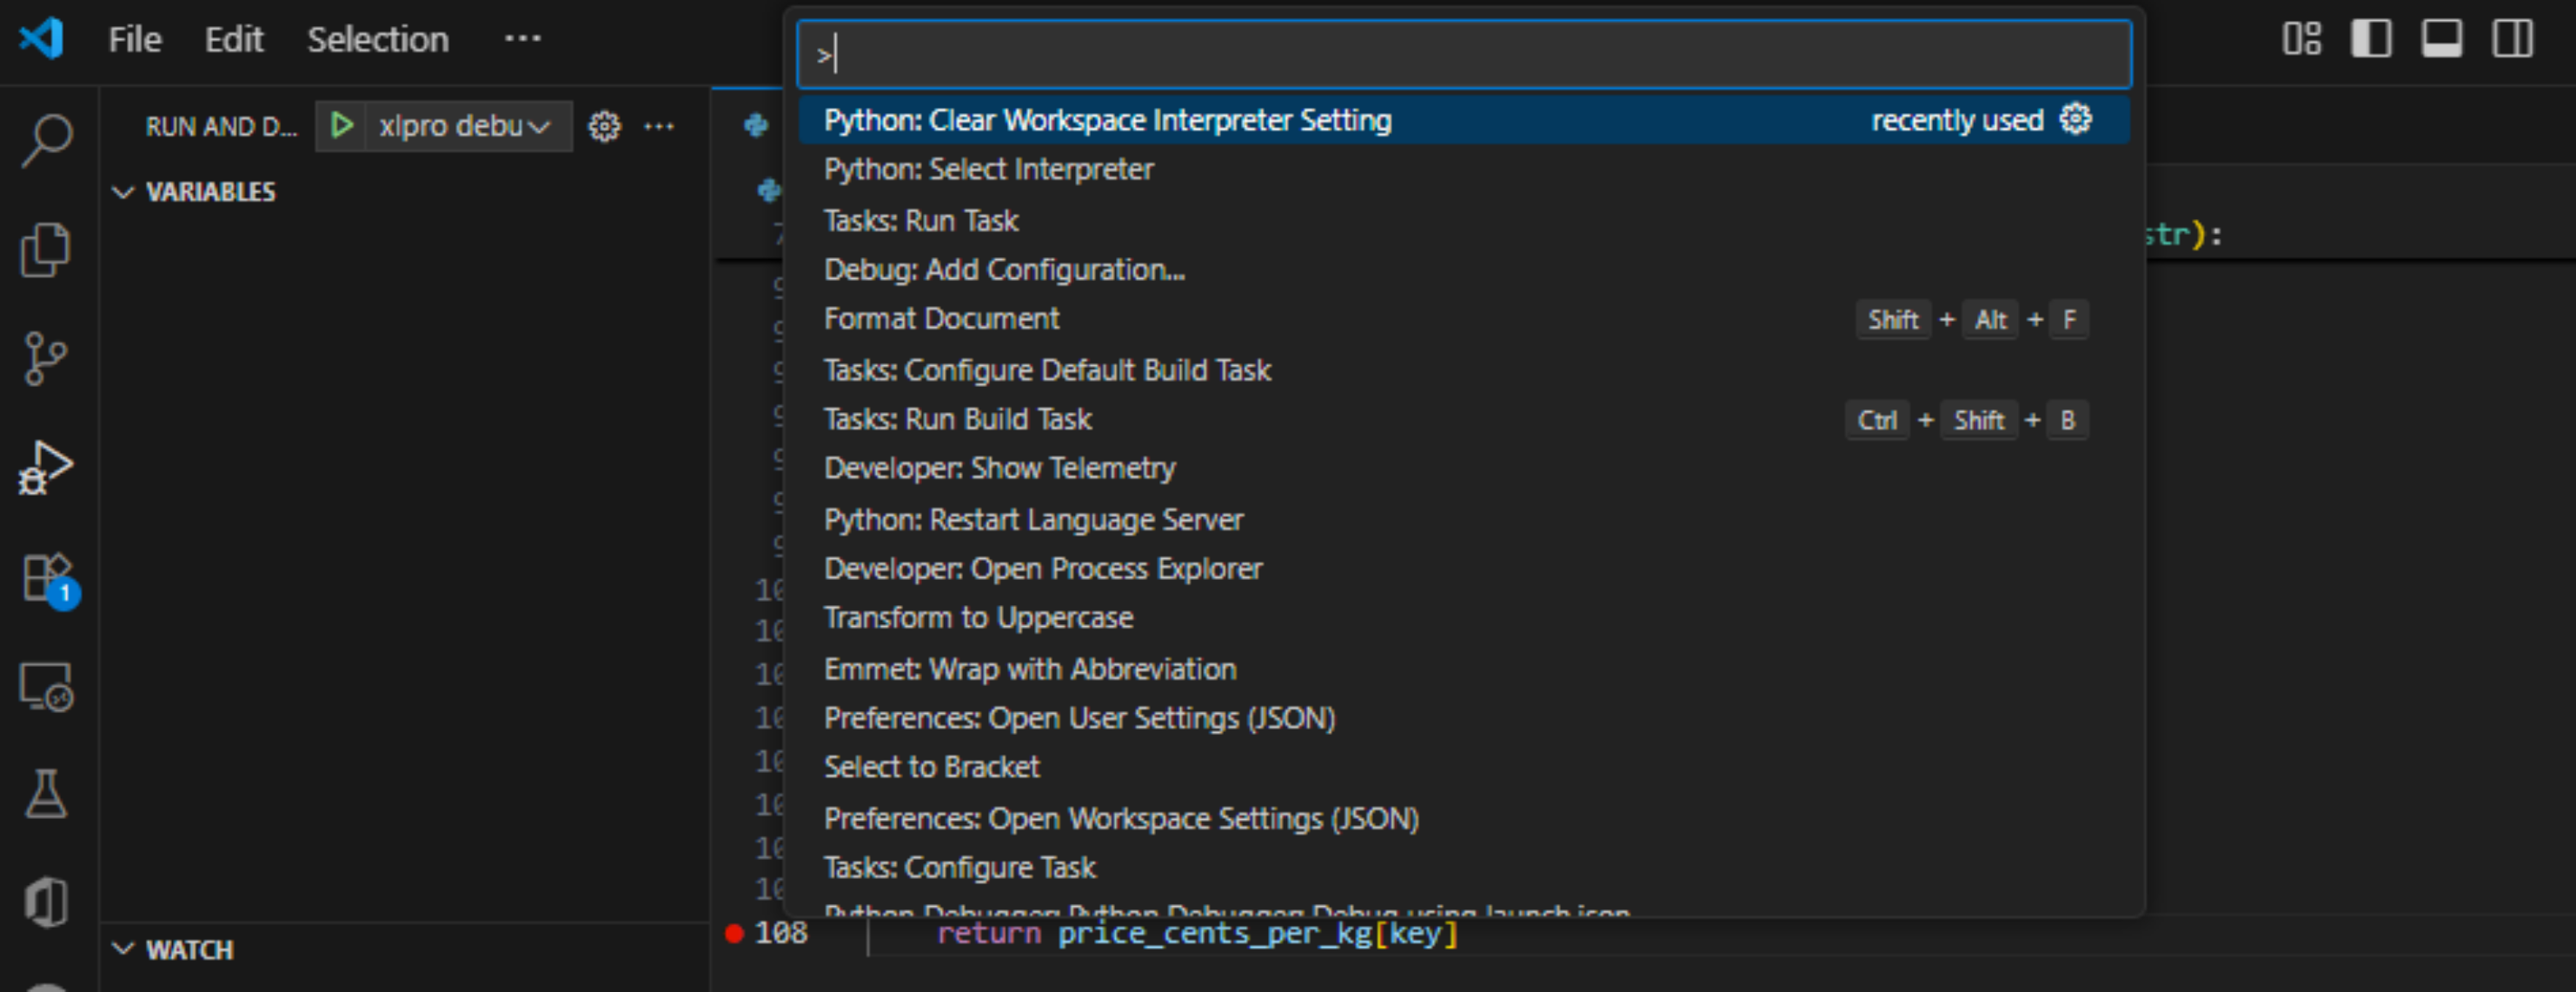Select Developer: Open Process Explorer
This screenshot has height=992, width=2576.
click(x=1464, y=568)
